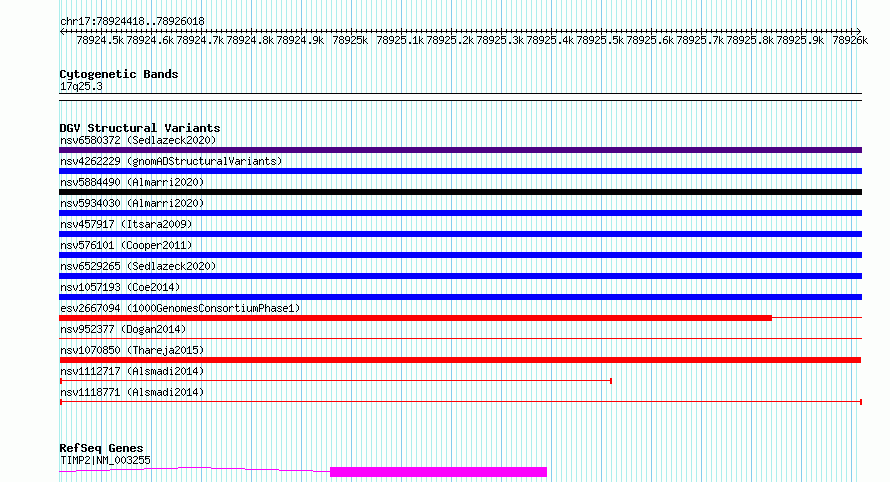
Task: Click the ruler's left arrow end
Action: 62,31
